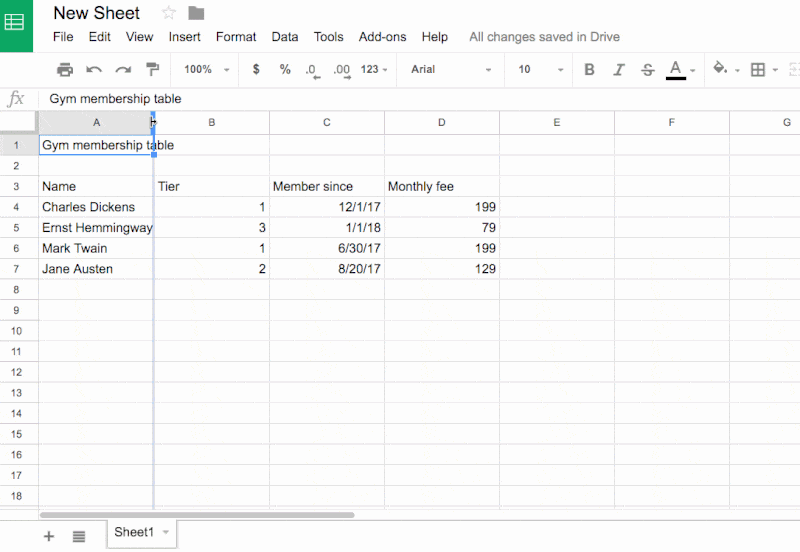Viewport: 800px width, 552px height.
Task: Toggle Strikethrough formatting
Action: click(648, 69)
